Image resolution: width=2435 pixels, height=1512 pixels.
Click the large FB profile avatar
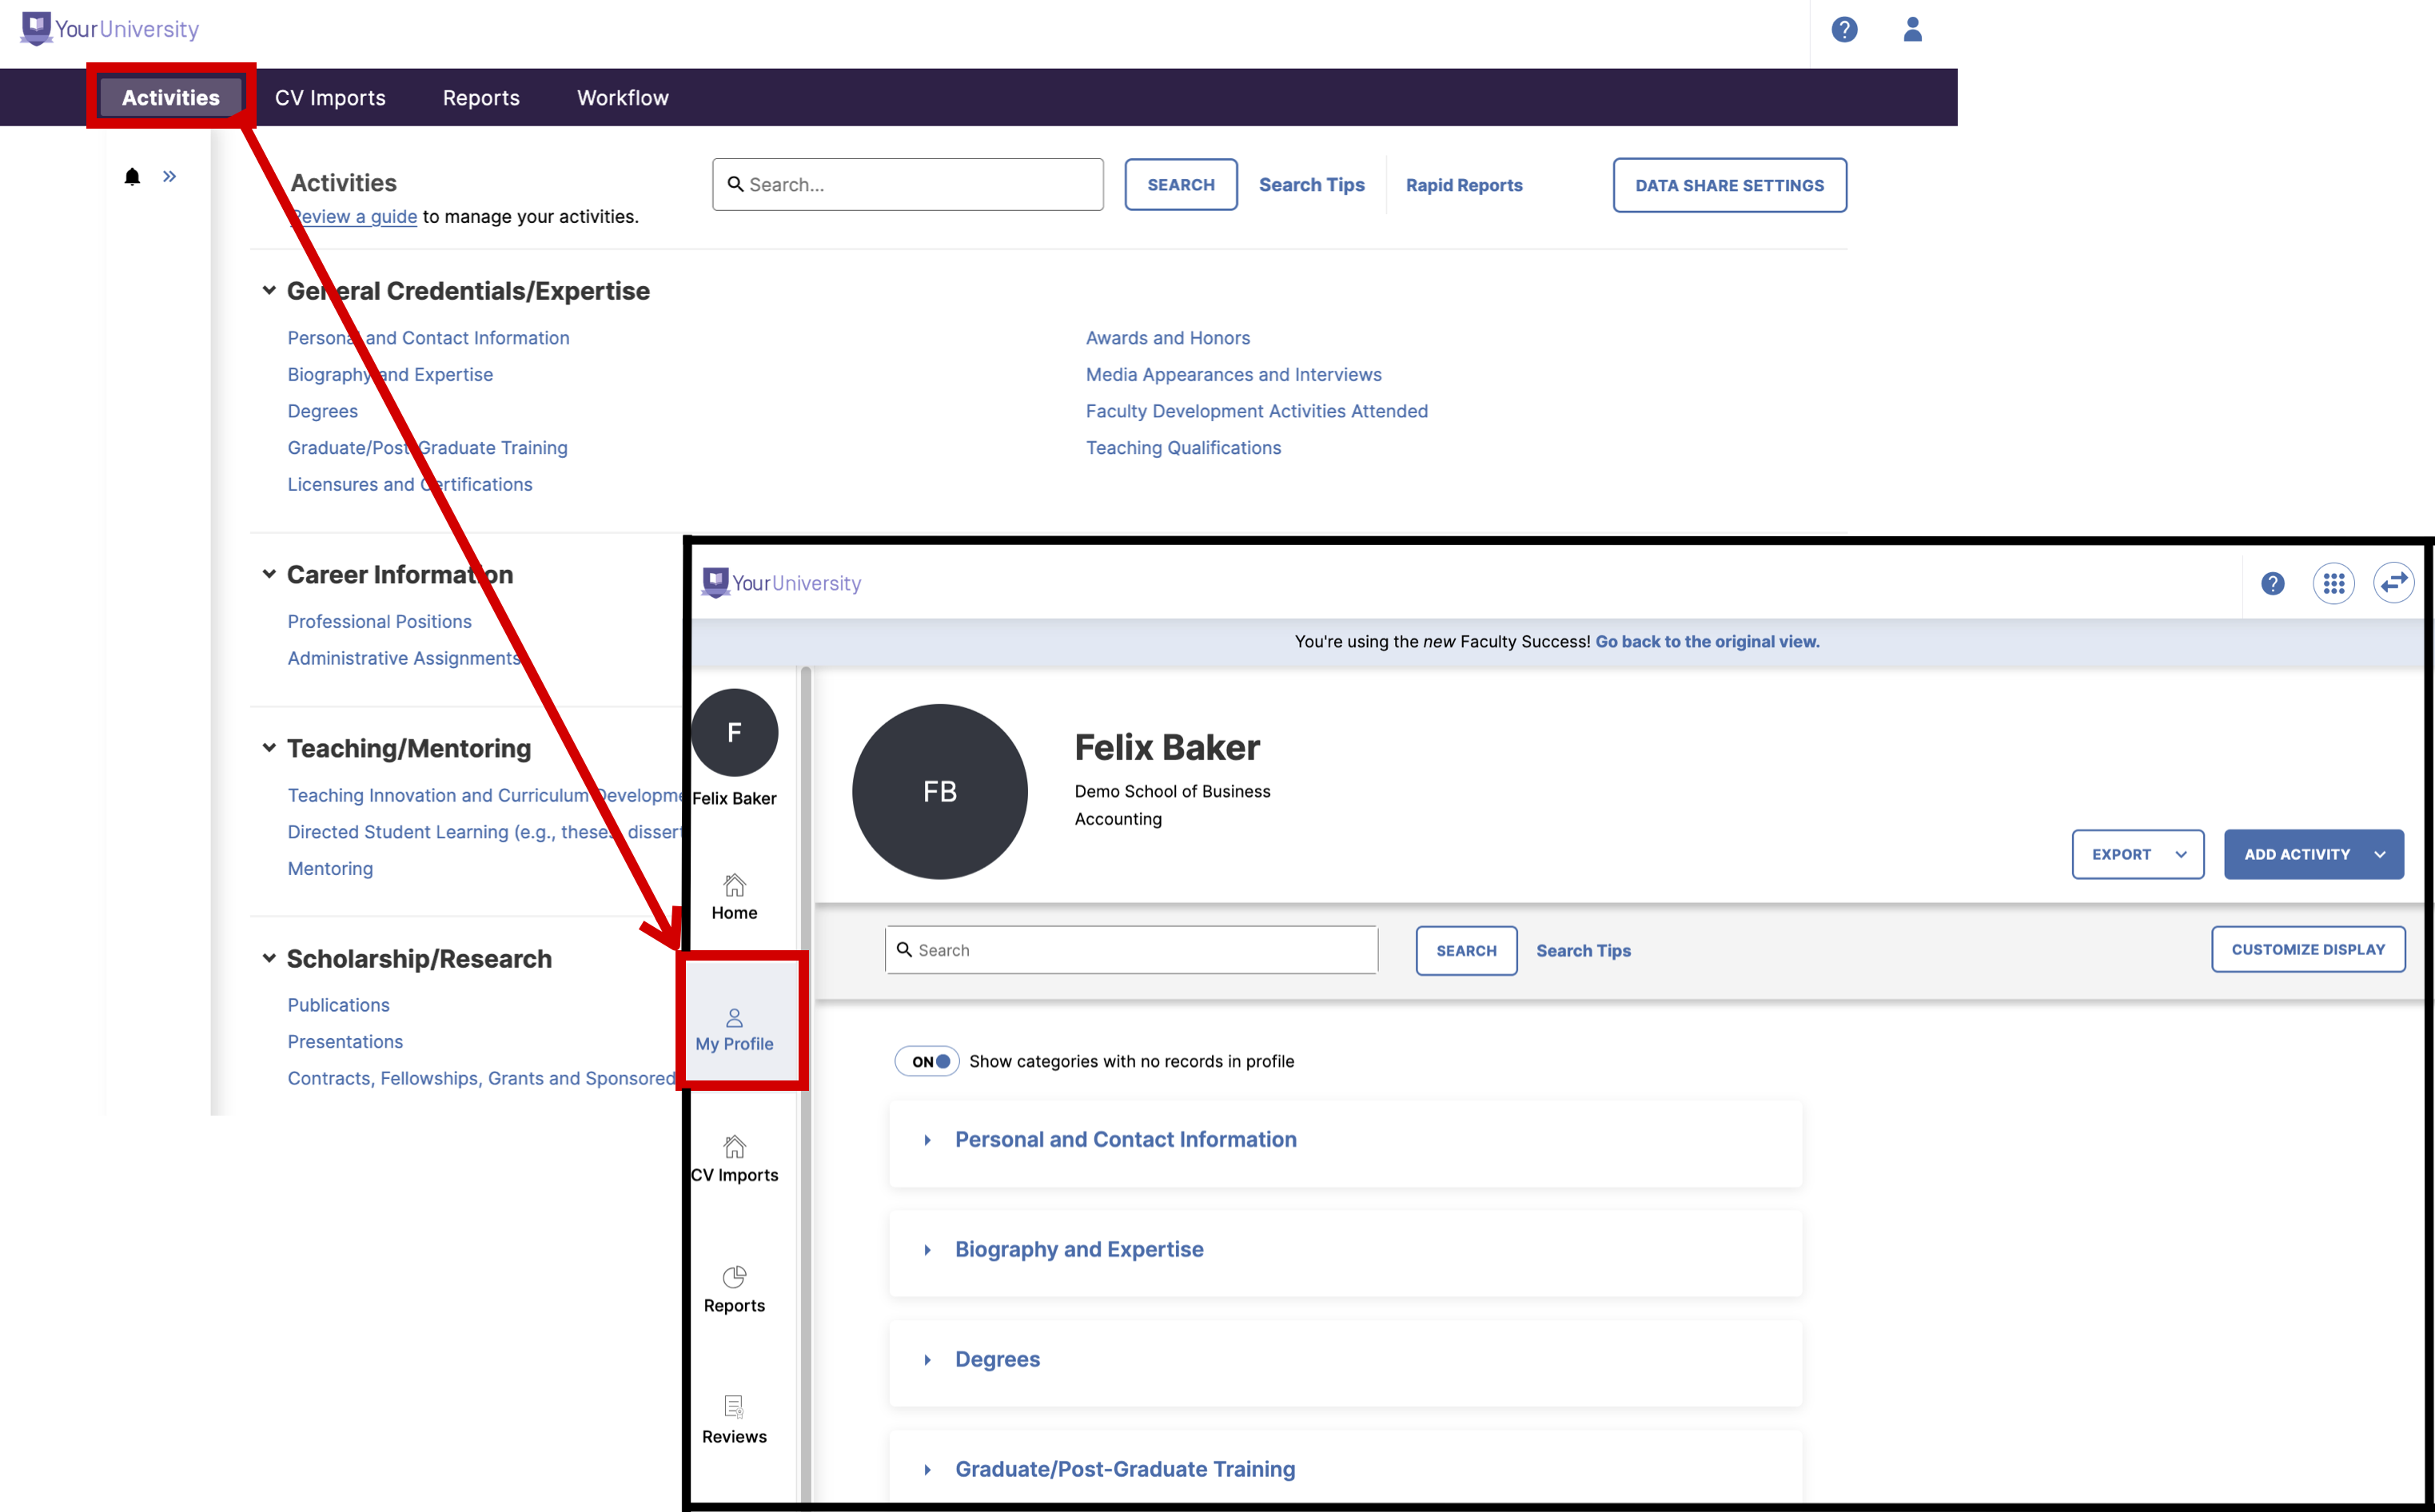click(x=939, y=791)
